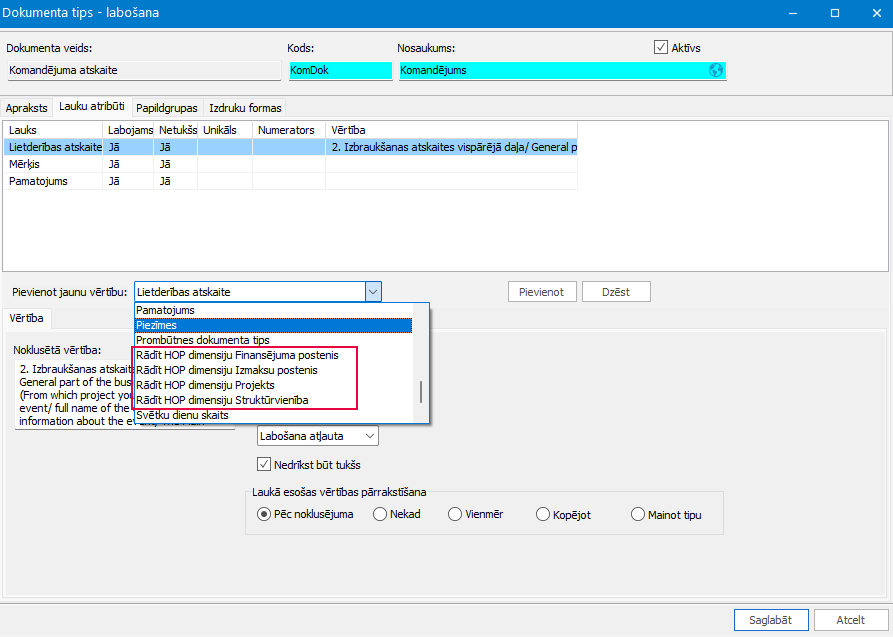The height and width of the screenshot is (637, 893).
Task: Switch to the Papildgrupas tab
Action: tap(167, 108)
